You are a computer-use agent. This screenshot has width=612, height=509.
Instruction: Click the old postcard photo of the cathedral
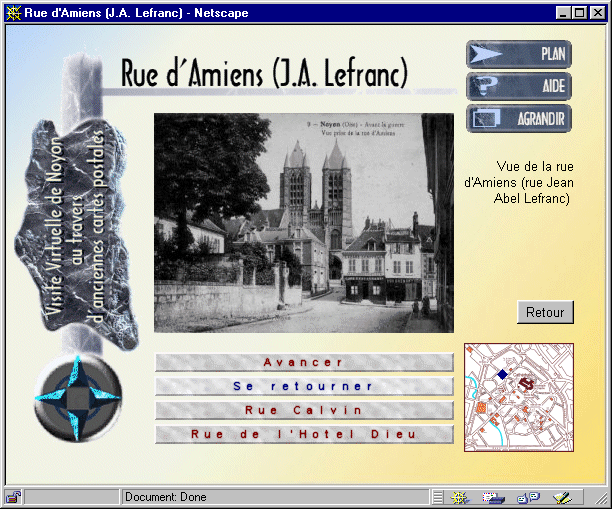pos(303,223)
